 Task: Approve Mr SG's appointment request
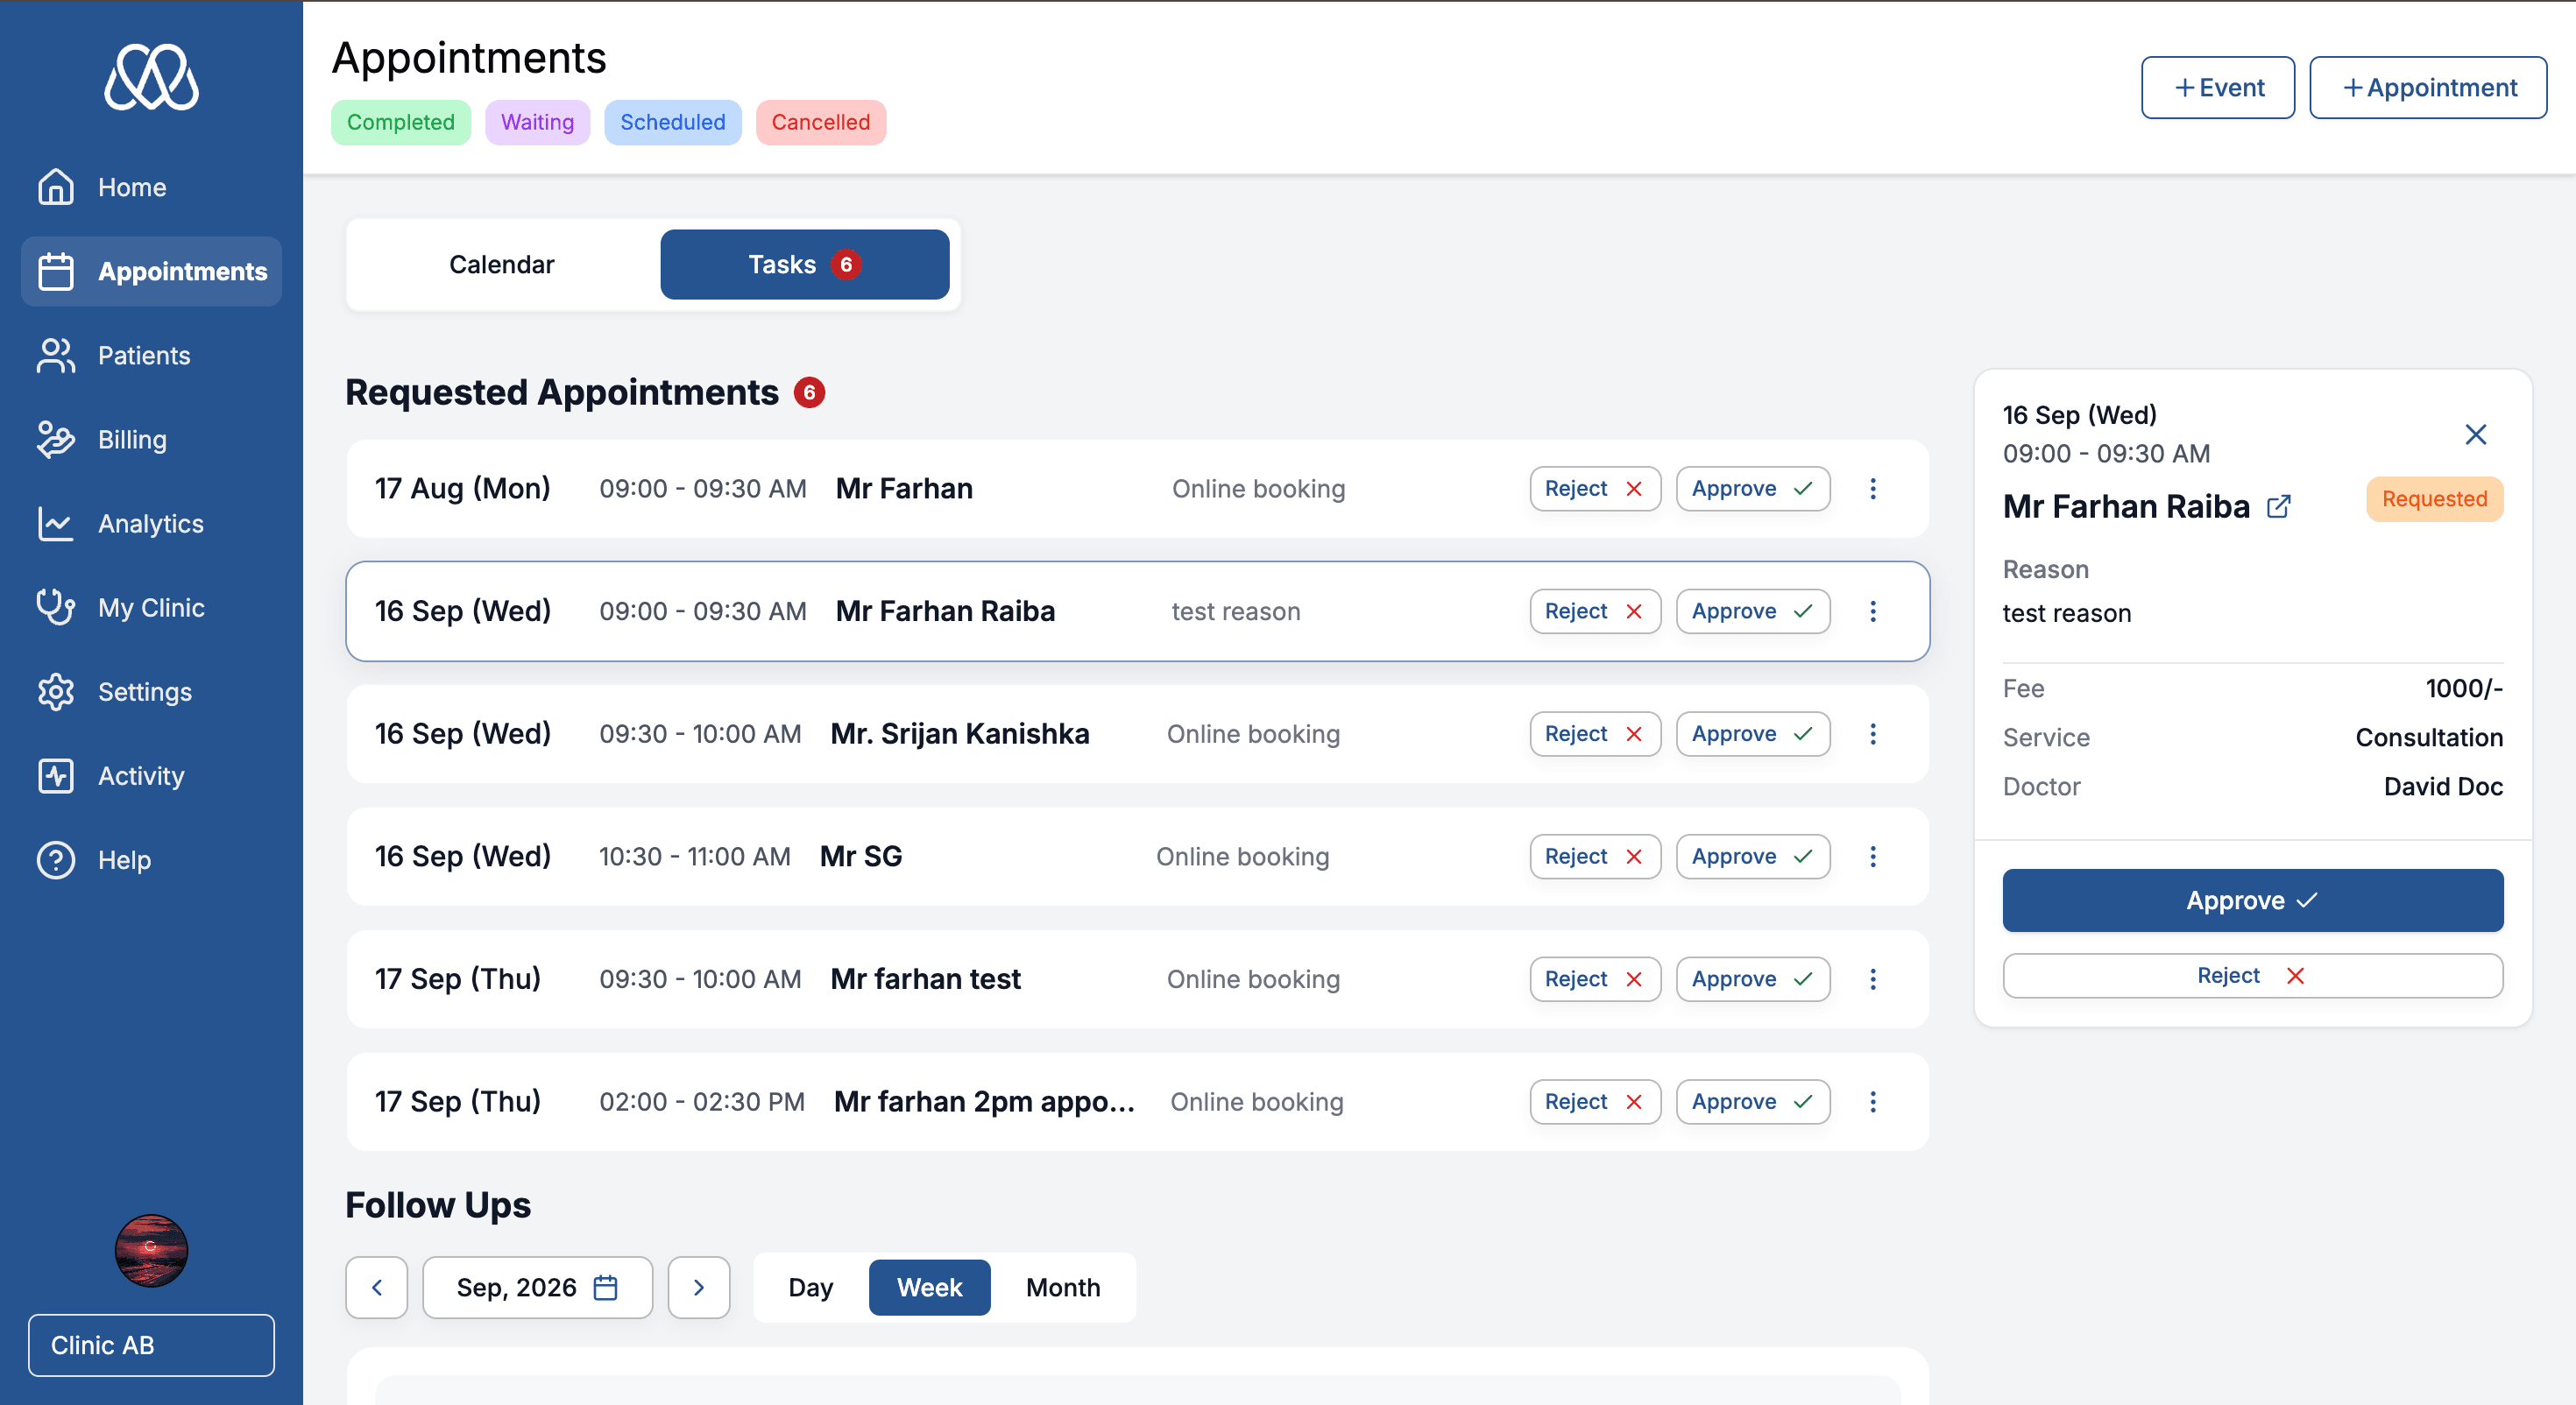click(x=1752, y=856)
